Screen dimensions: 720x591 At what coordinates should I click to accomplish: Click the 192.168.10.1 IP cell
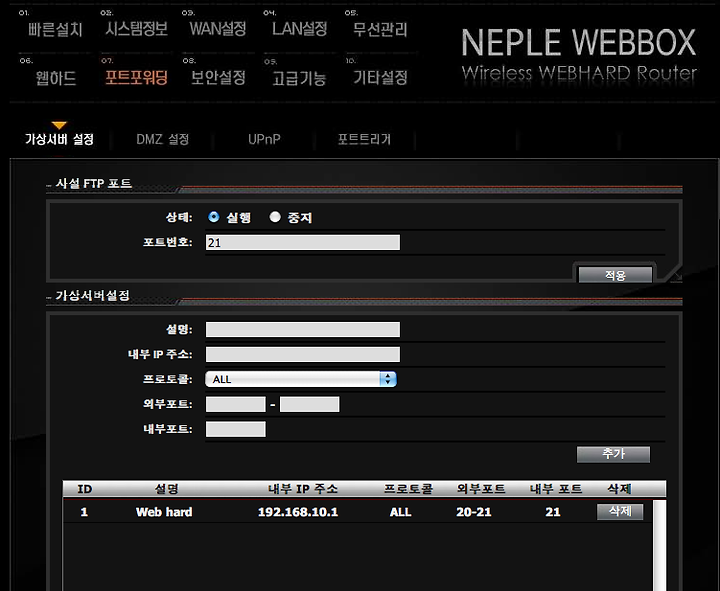coord(298,512)
